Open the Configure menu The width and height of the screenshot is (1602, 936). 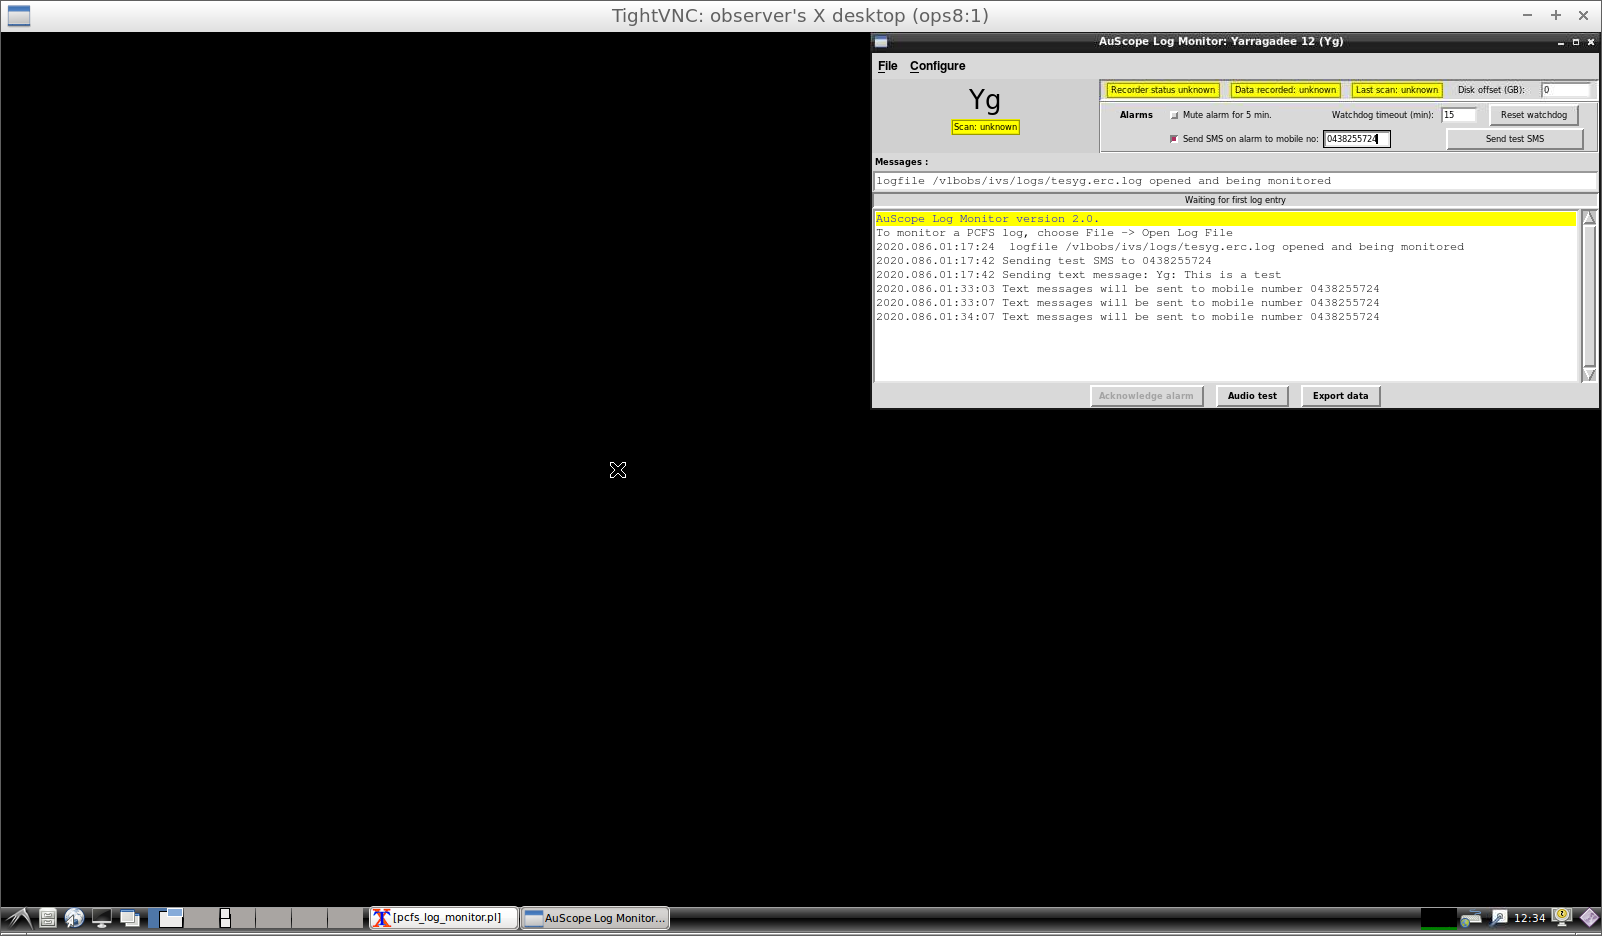coord(937,66)
